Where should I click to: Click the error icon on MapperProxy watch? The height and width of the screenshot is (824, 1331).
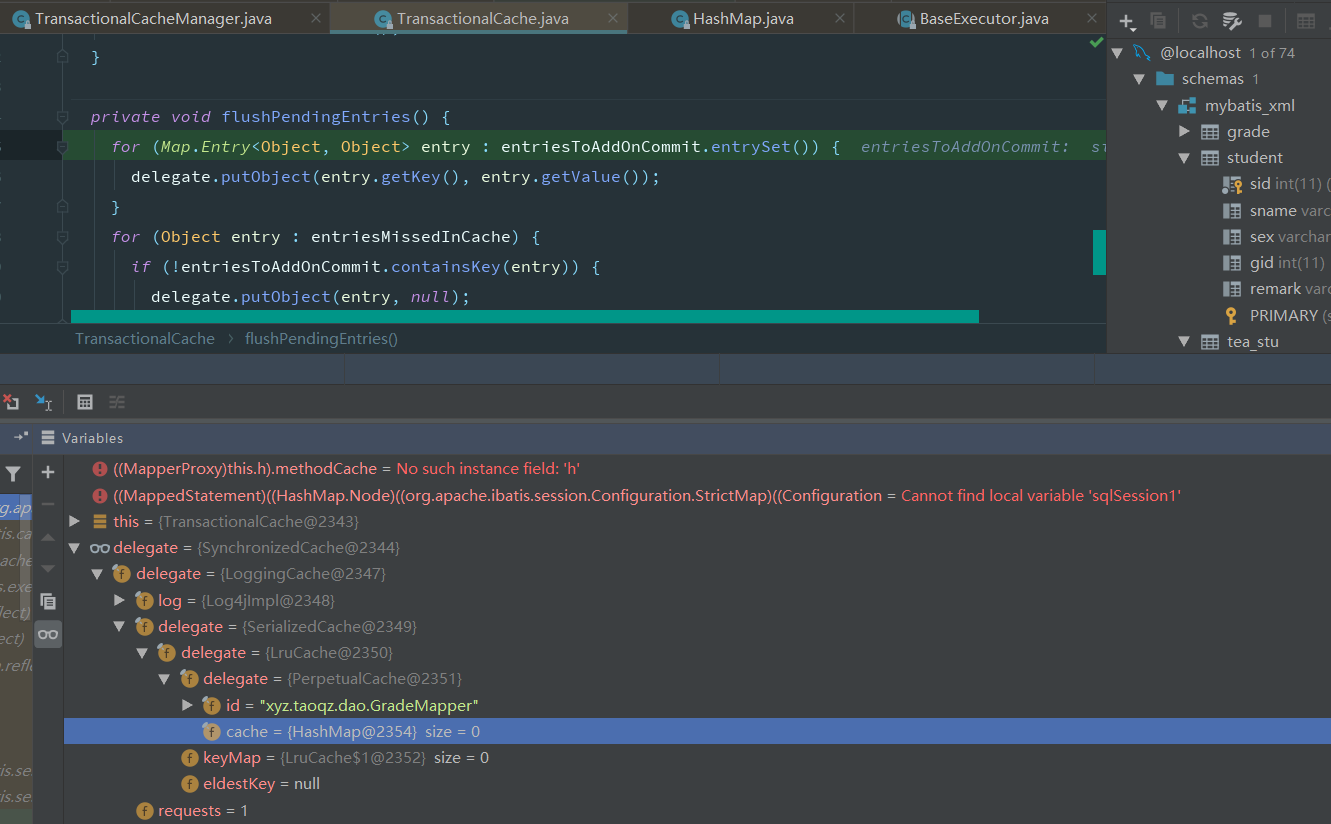(x=99, y=469)
